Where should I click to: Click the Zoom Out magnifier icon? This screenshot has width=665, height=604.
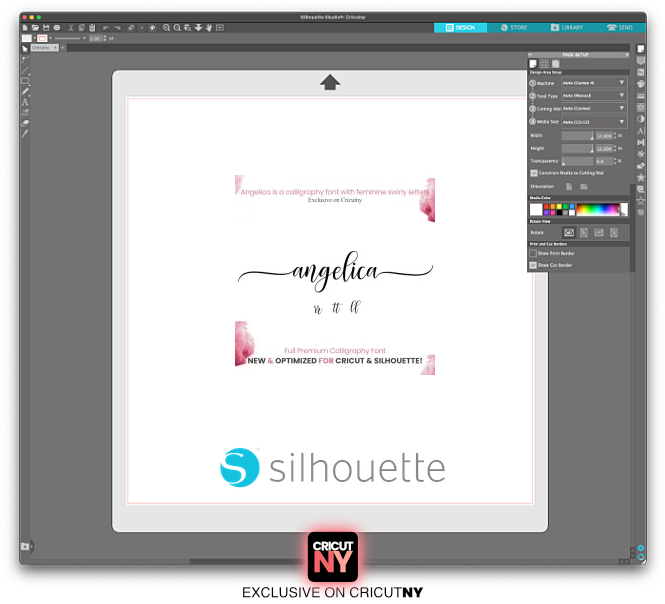click(177, 28)
